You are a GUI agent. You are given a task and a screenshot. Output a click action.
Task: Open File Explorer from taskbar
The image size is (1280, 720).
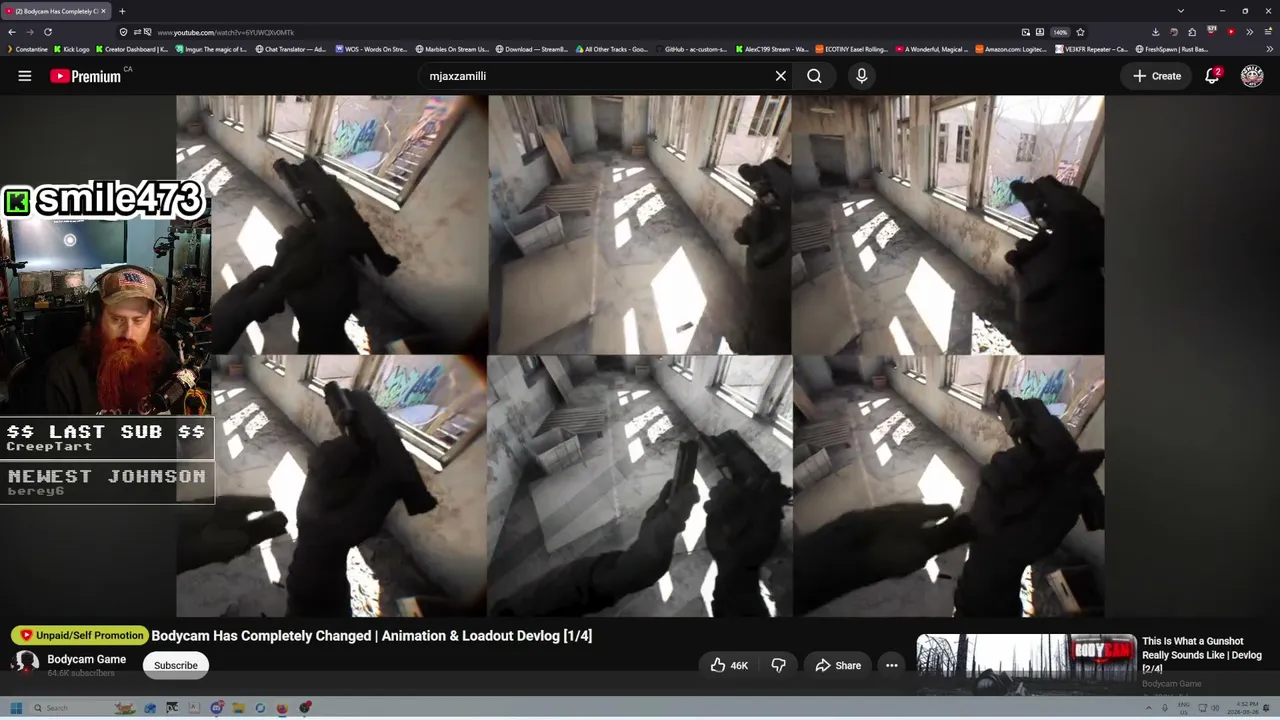click(x=238, y=708)
